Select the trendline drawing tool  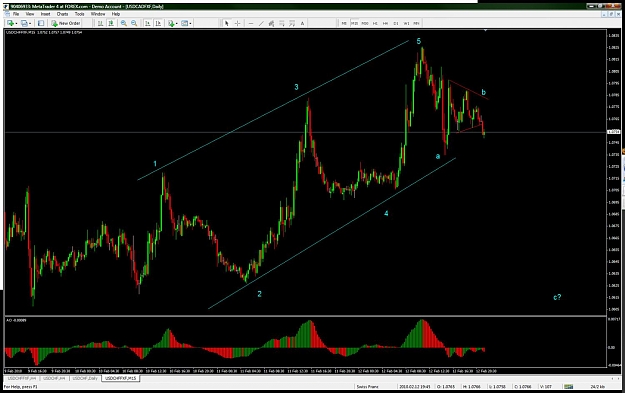coord(261,24)
